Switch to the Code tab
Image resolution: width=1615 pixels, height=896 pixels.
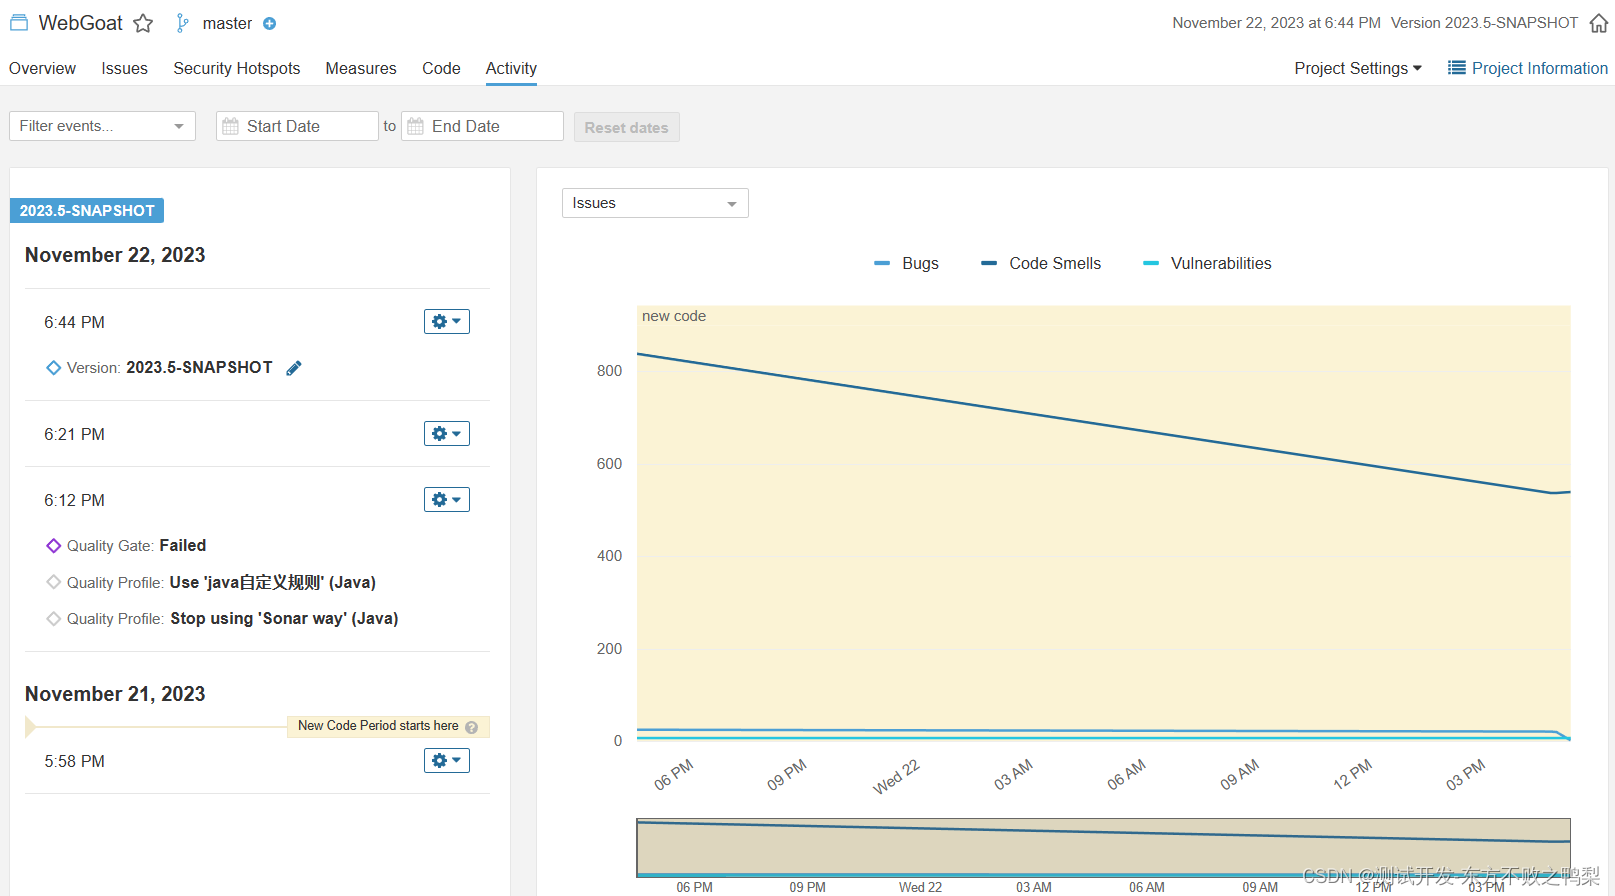coord(441,68)
